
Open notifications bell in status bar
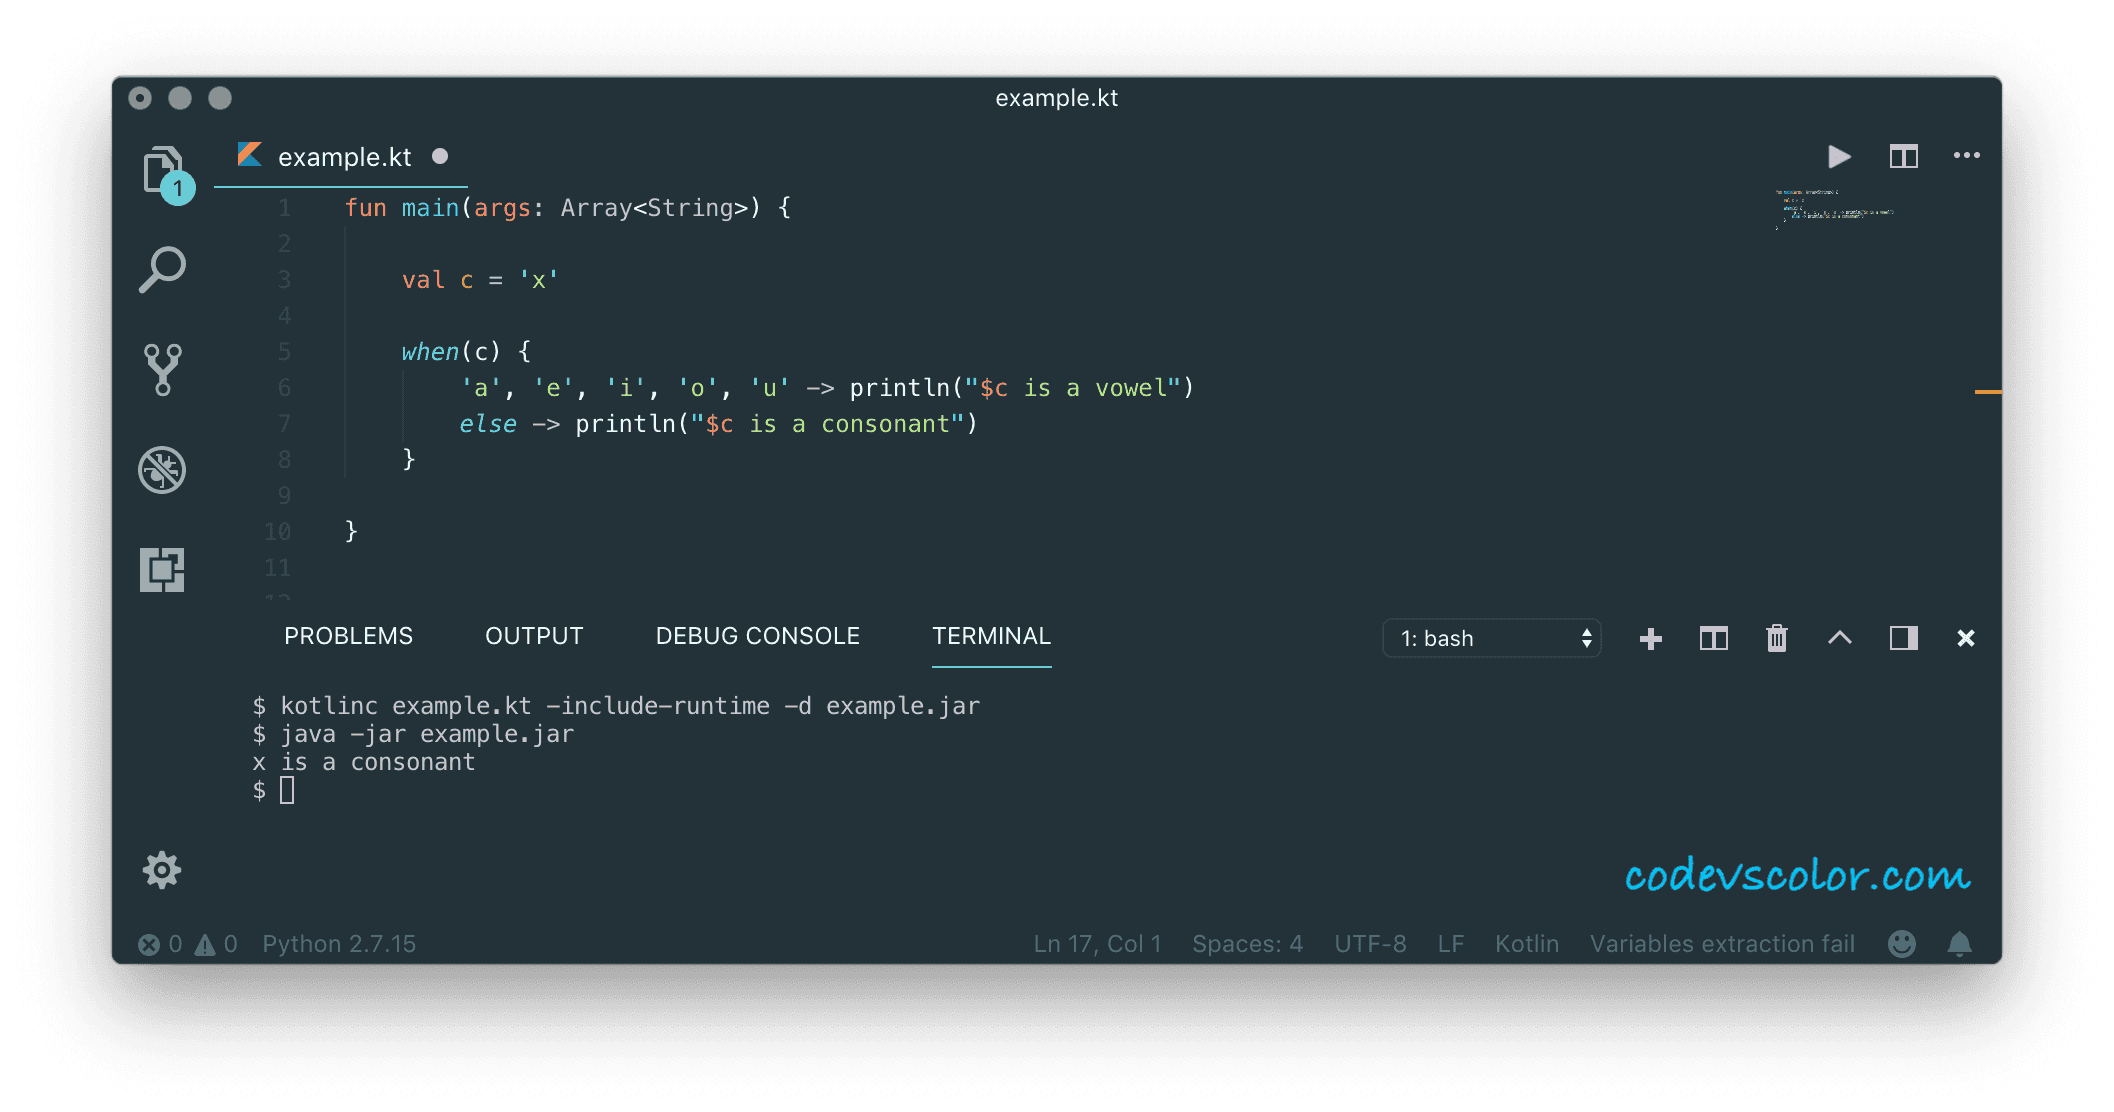tap(1960, 944)
